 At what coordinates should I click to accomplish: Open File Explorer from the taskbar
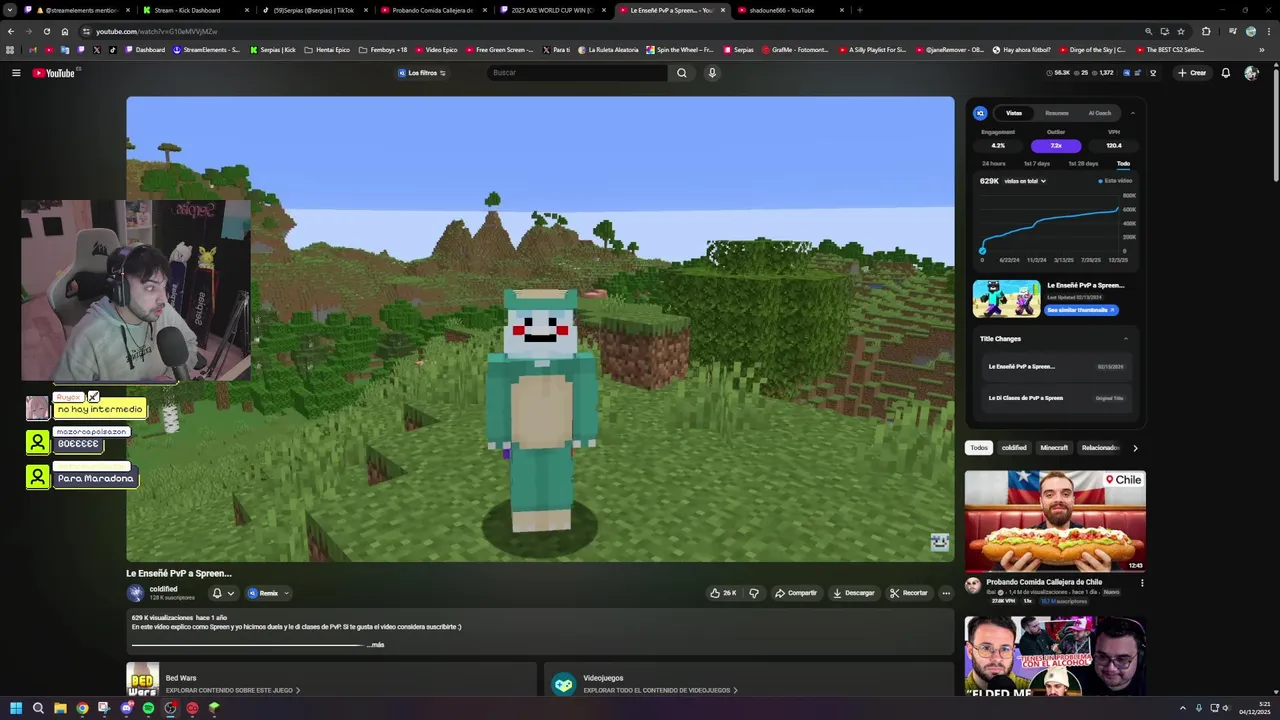click(60, 708)
